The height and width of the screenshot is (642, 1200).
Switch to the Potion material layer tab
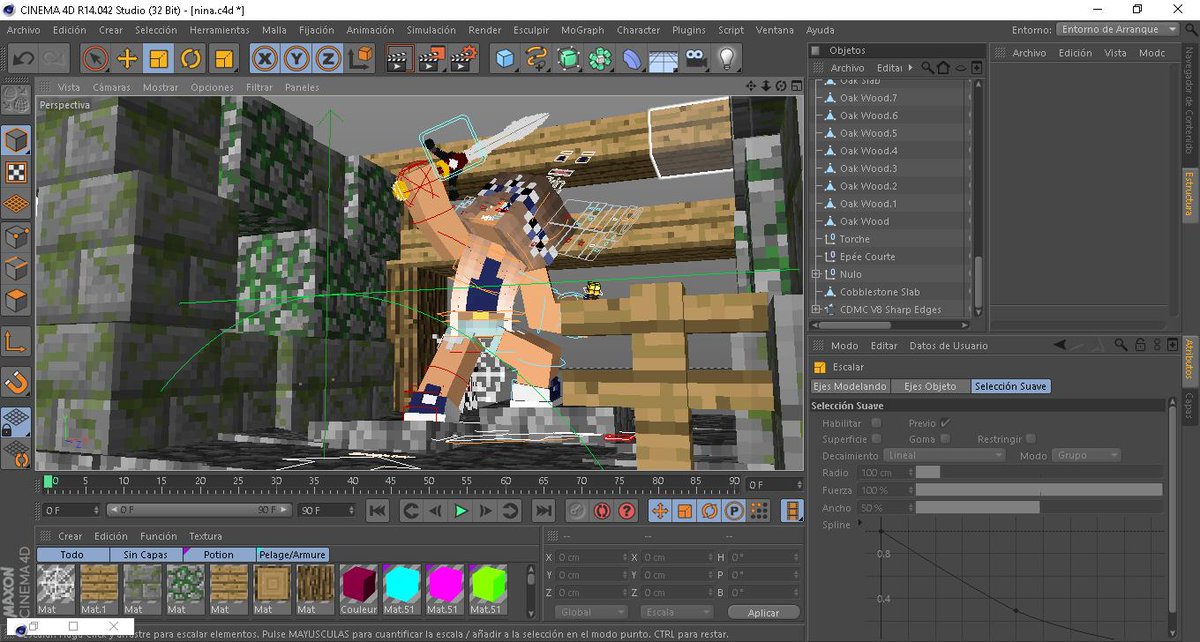218,554
